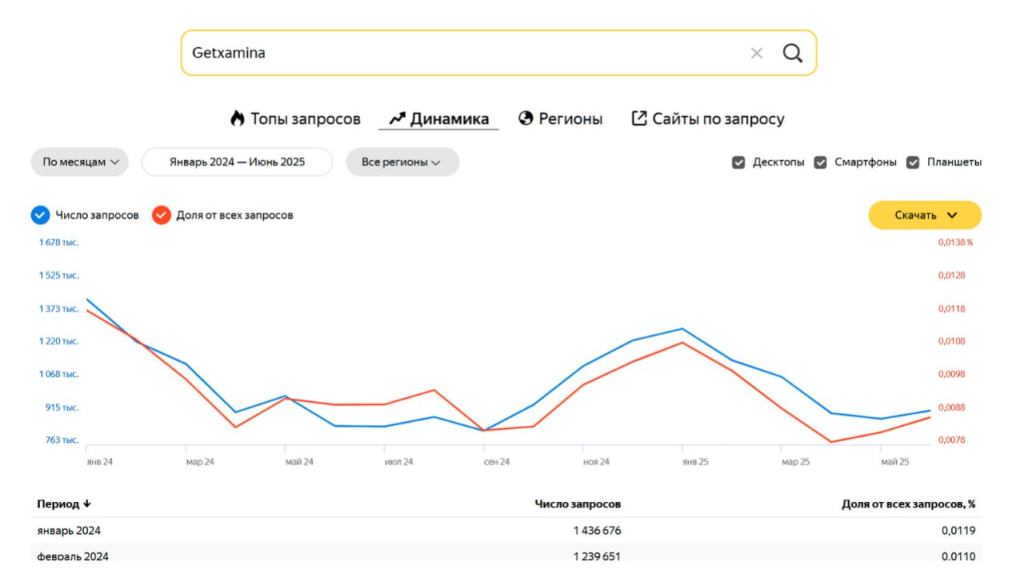Toggle the blue Число запросов series
This screenshot has height=570, width=1024.
(x=41, y=215)
